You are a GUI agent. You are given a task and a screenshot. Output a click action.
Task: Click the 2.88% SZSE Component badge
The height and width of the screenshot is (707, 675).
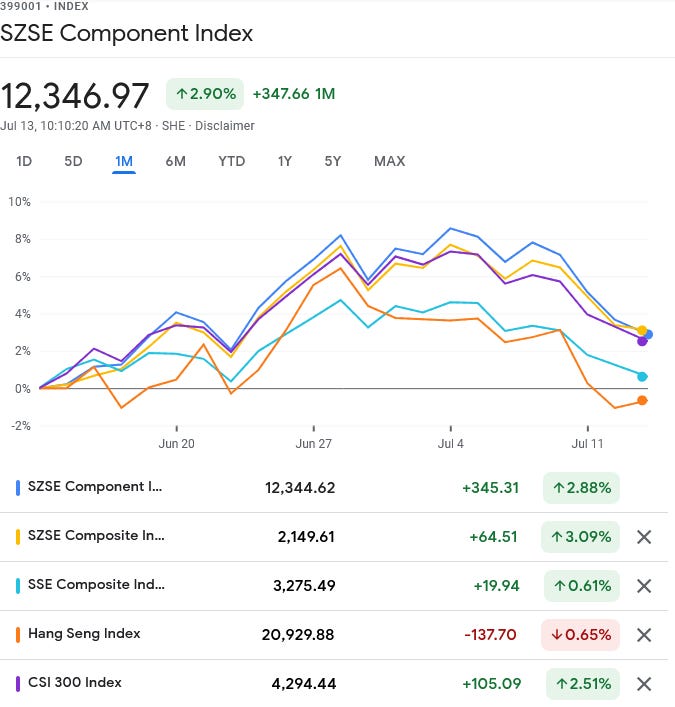[x=582, y=488]
